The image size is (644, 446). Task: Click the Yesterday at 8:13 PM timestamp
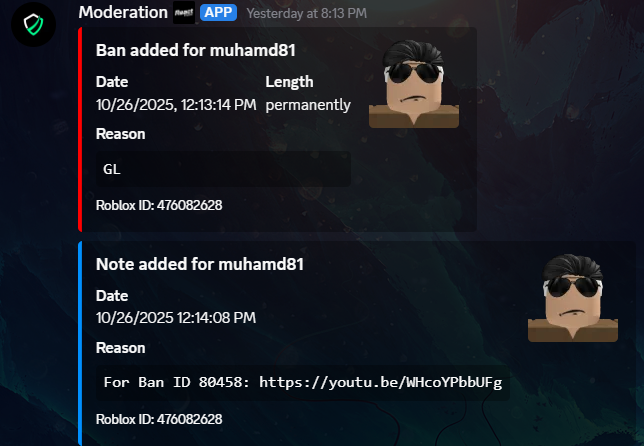pos(307,13)
